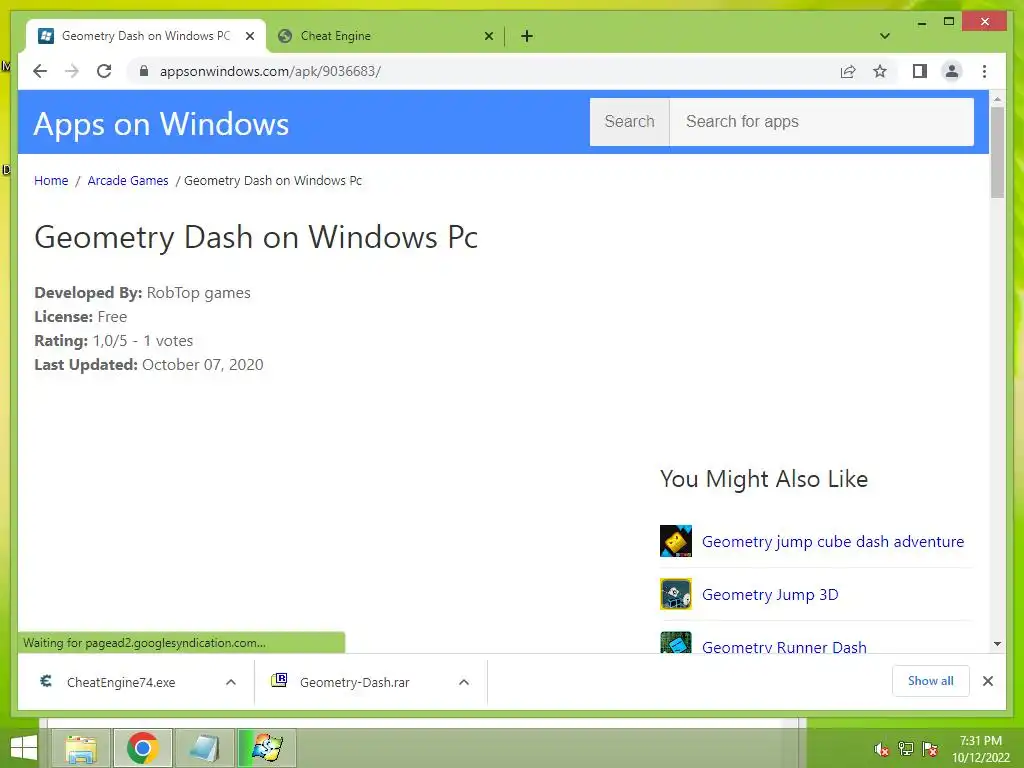The image size is (1024, 768).
Task: Click the scrollbar up arrow
Action: (997, 99)
